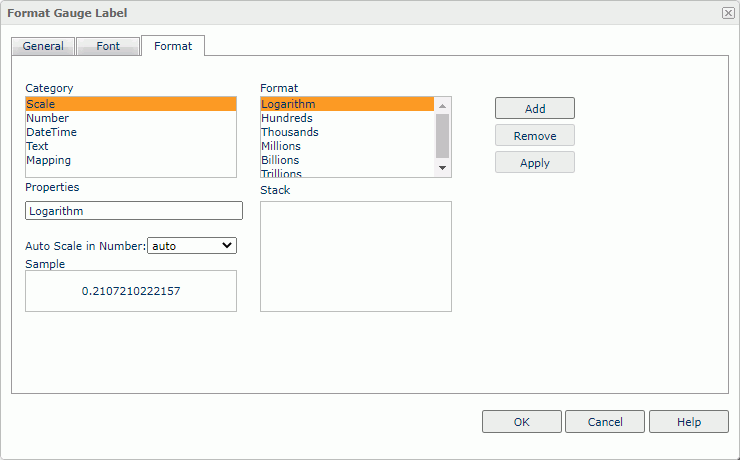Select Millions format option
The height and width of the screenshot is (460, 740).
282,146
